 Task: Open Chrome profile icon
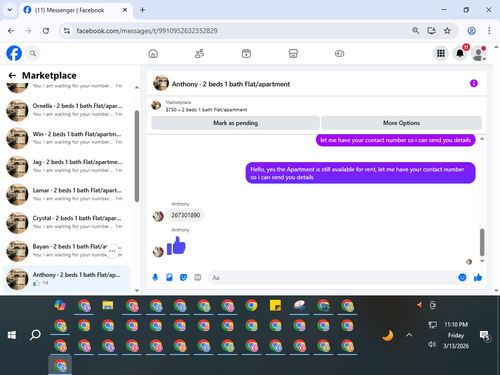coord(471,31)
